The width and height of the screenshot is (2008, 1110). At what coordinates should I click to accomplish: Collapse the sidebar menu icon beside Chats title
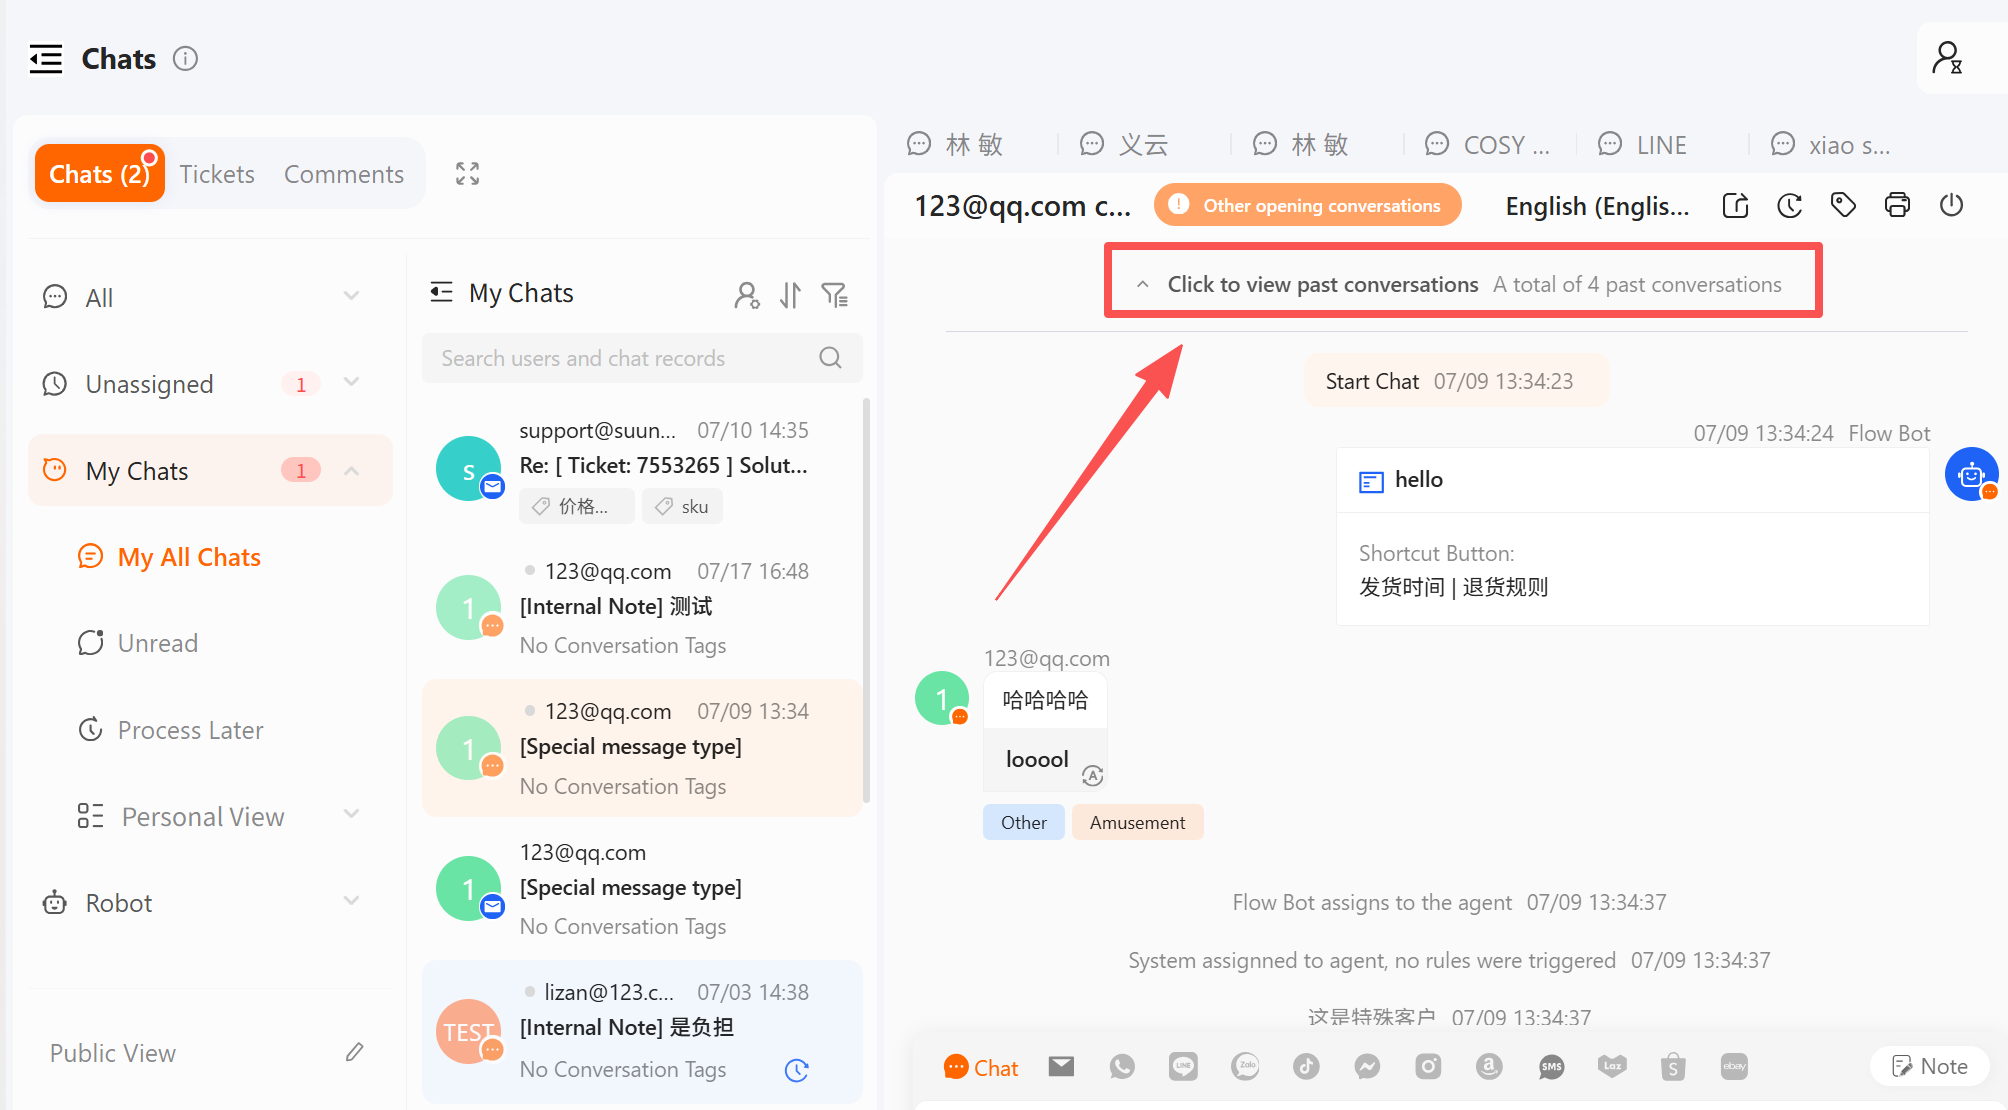46,59
